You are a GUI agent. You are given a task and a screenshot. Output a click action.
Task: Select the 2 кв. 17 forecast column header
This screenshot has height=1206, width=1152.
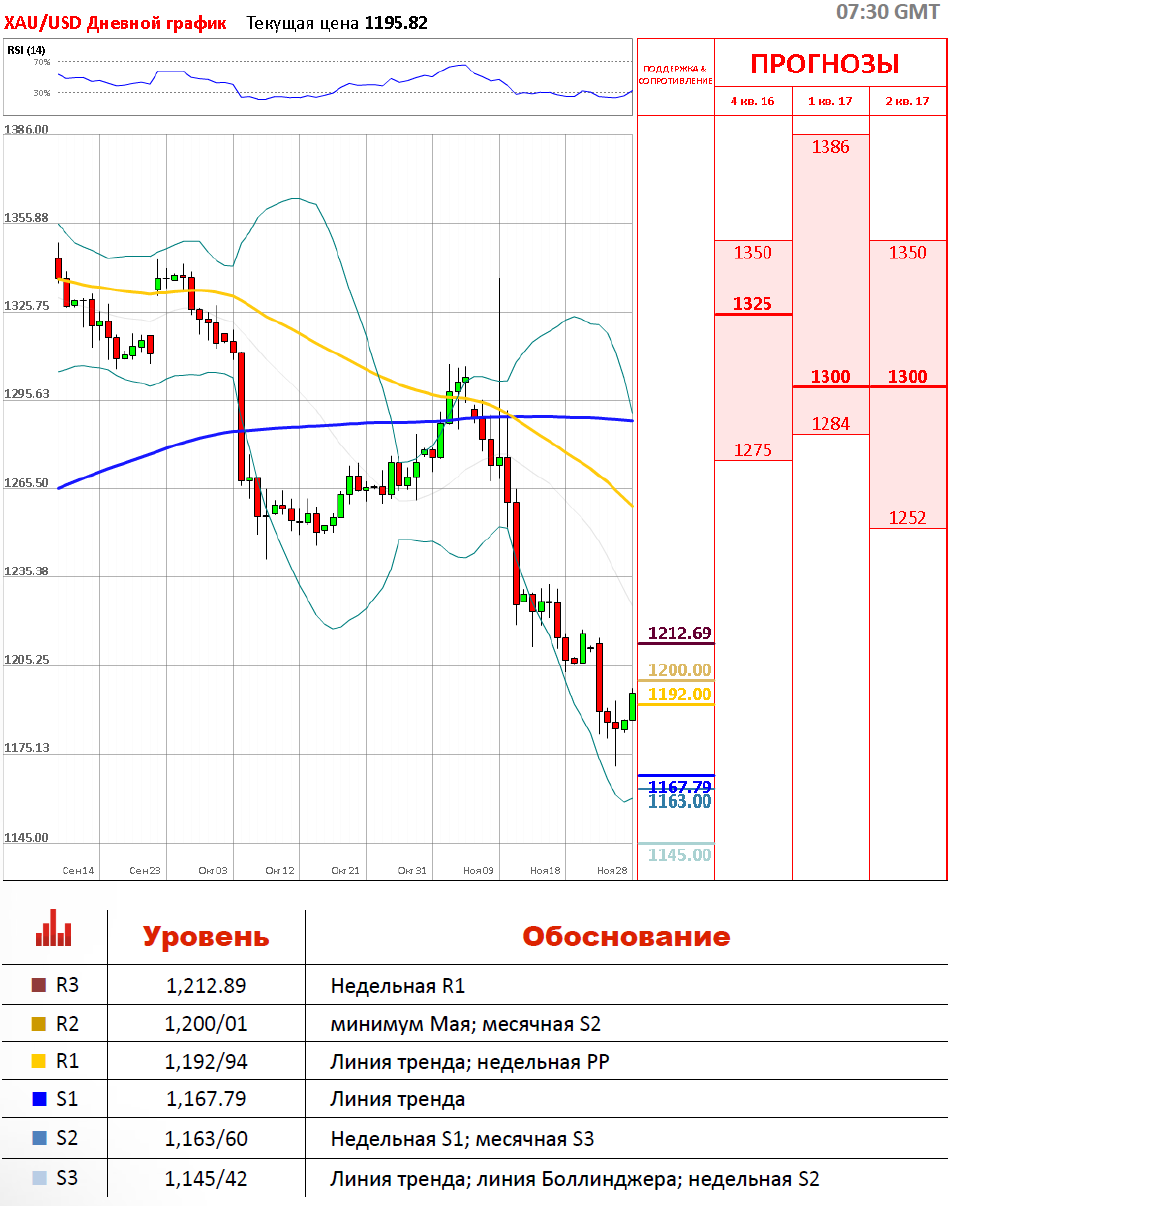[x=907, y=101]
